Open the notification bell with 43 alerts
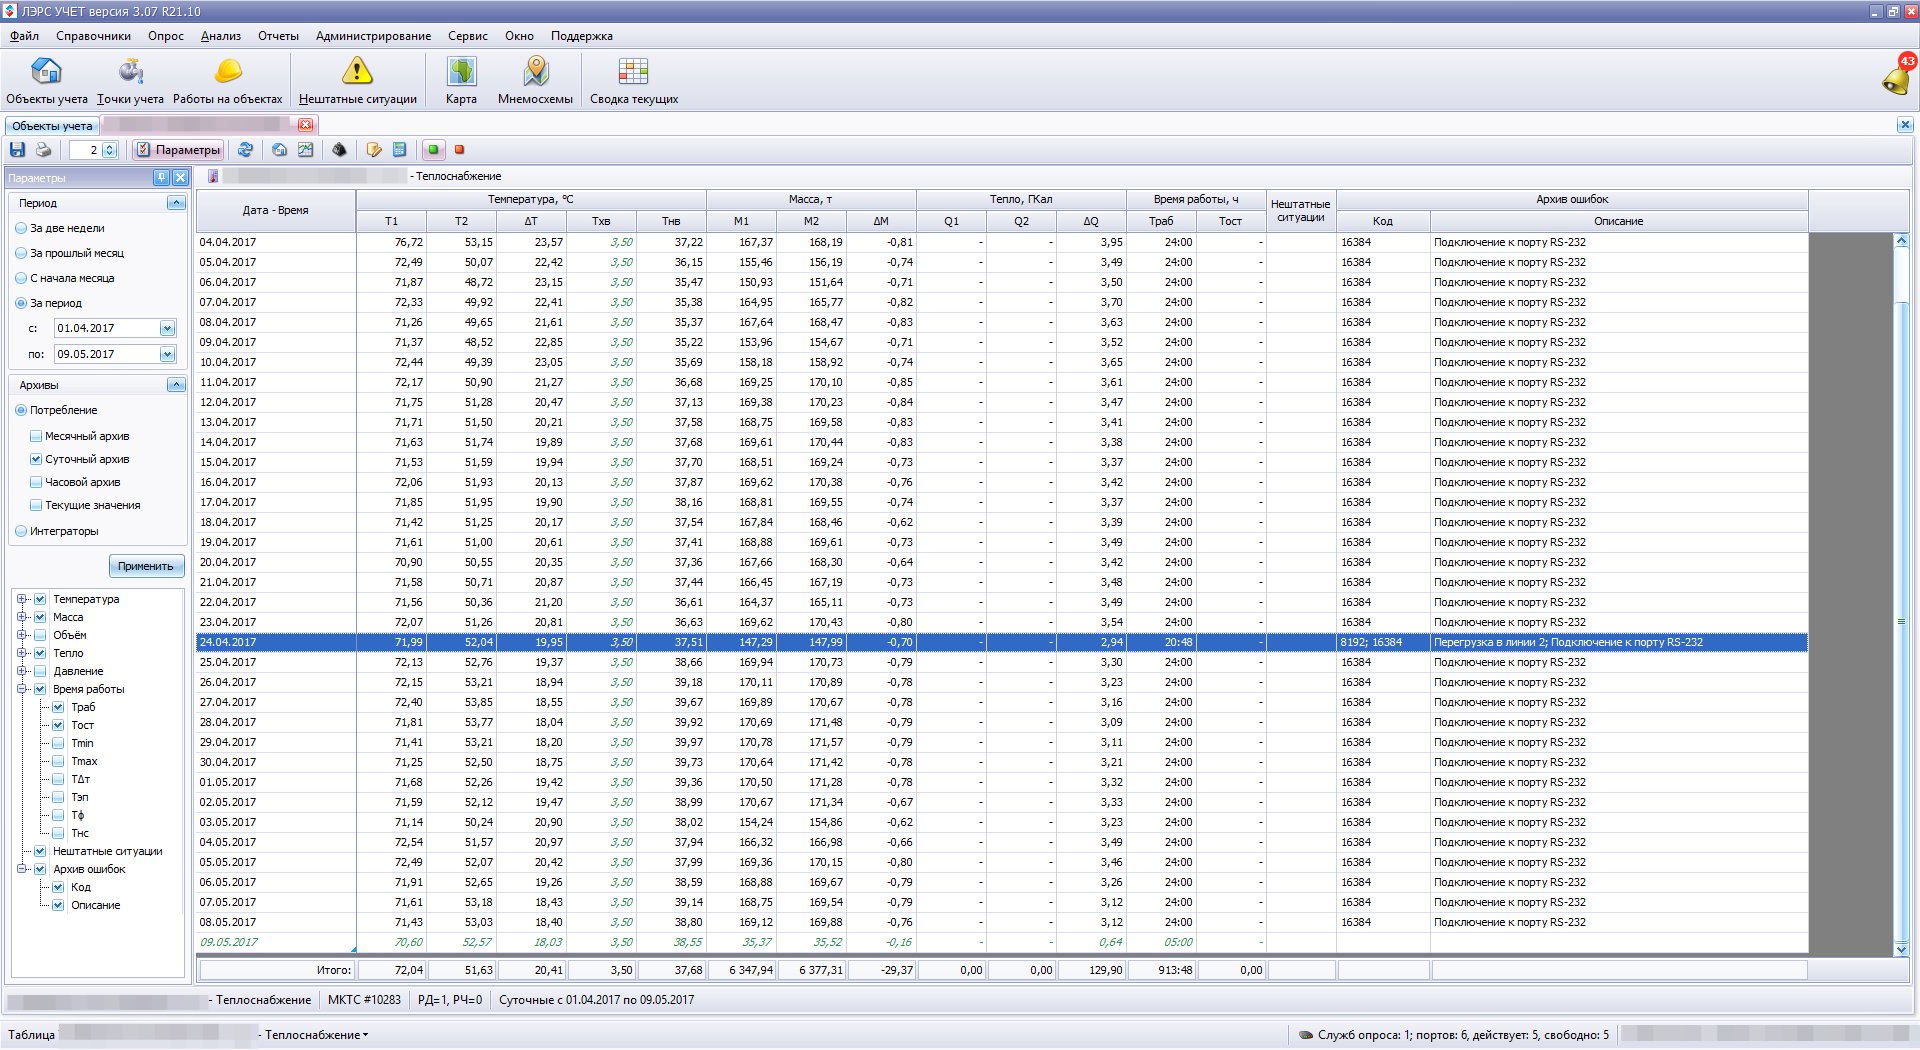1920x1050 pixels. [1897, 76]
